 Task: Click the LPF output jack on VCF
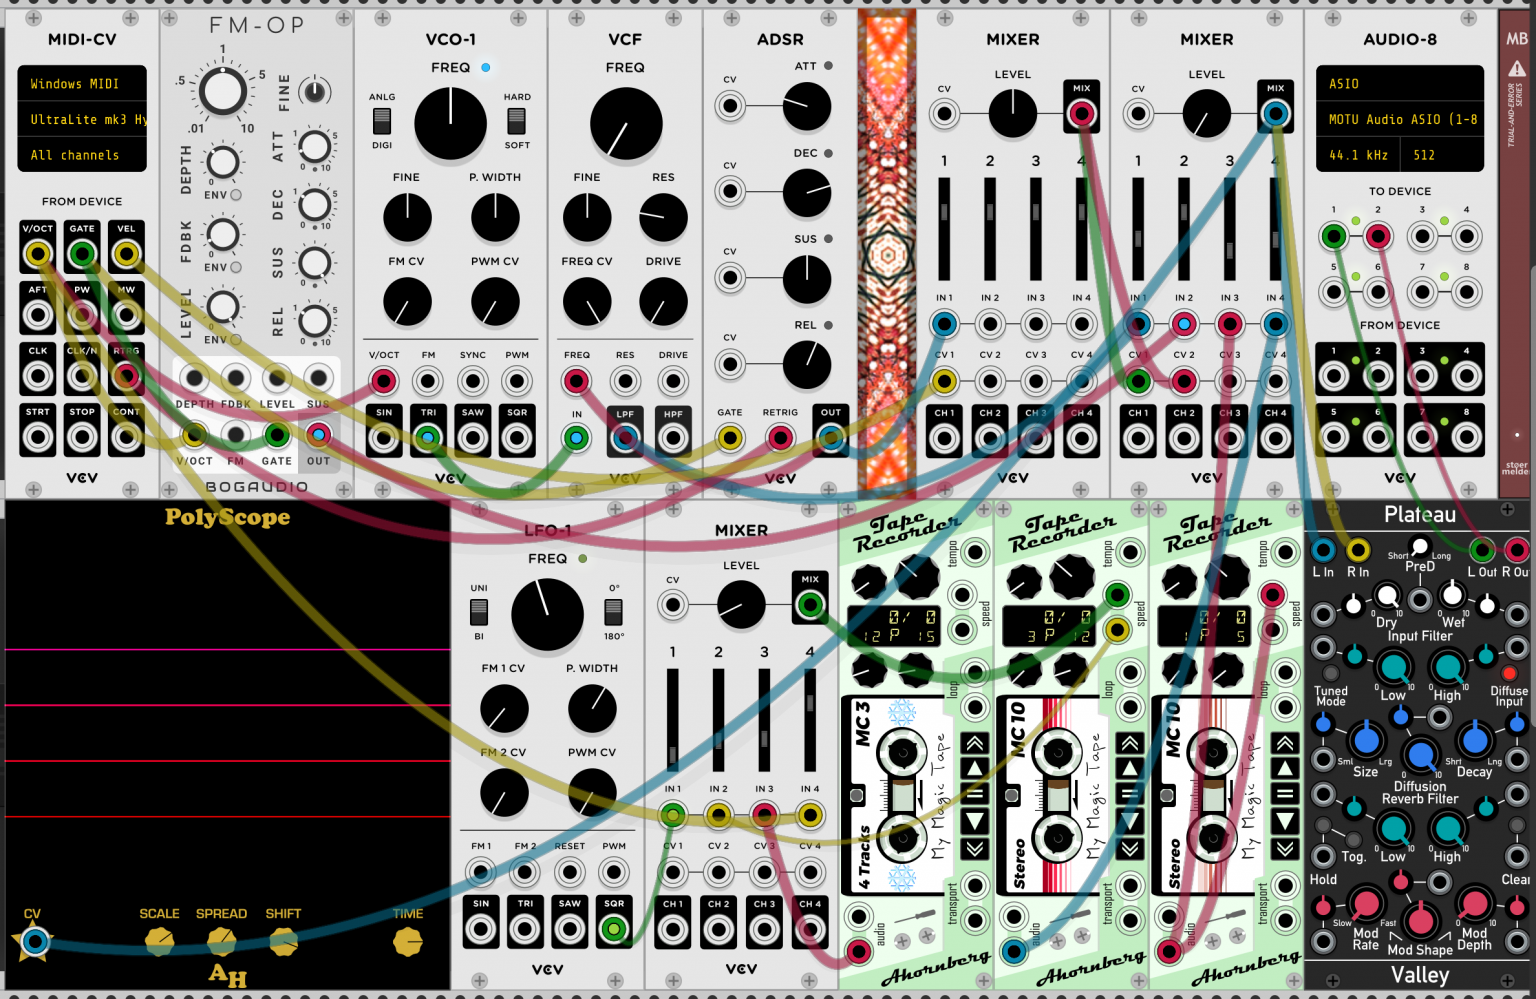625,437
